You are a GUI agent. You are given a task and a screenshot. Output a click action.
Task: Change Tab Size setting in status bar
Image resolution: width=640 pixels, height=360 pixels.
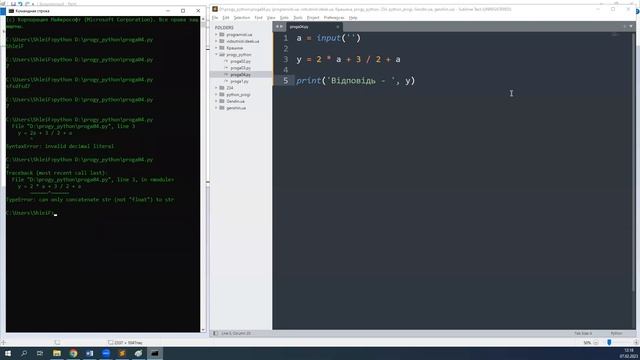(x=583, y=333)
